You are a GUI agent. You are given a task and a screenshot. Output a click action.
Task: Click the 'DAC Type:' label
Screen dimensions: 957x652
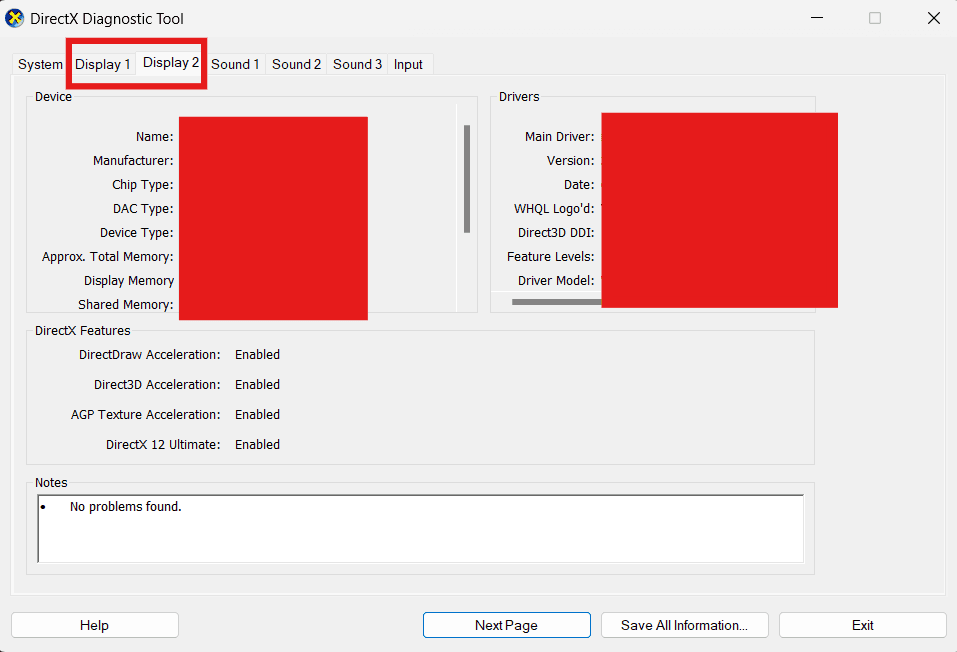coord(143,209)
